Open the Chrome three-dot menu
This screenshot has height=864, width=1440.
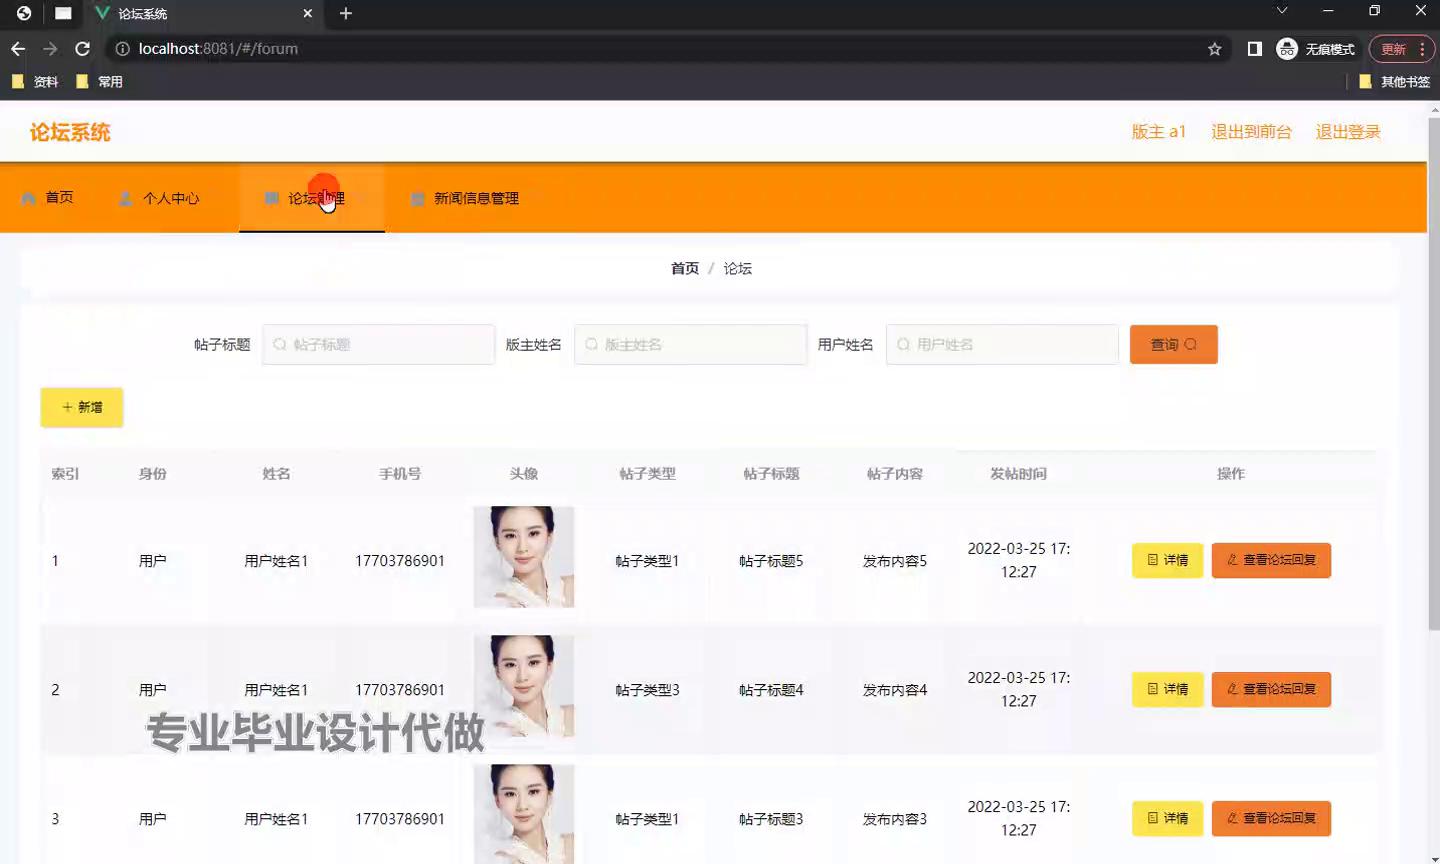tap(1422, 49)
